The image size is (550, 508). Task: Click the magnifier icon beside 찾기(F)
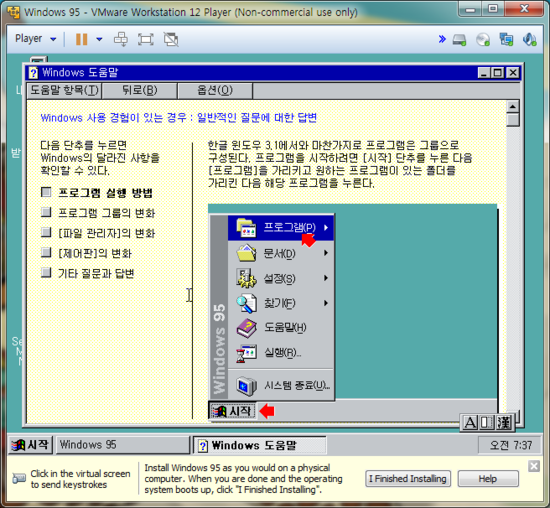click(246, 303)
